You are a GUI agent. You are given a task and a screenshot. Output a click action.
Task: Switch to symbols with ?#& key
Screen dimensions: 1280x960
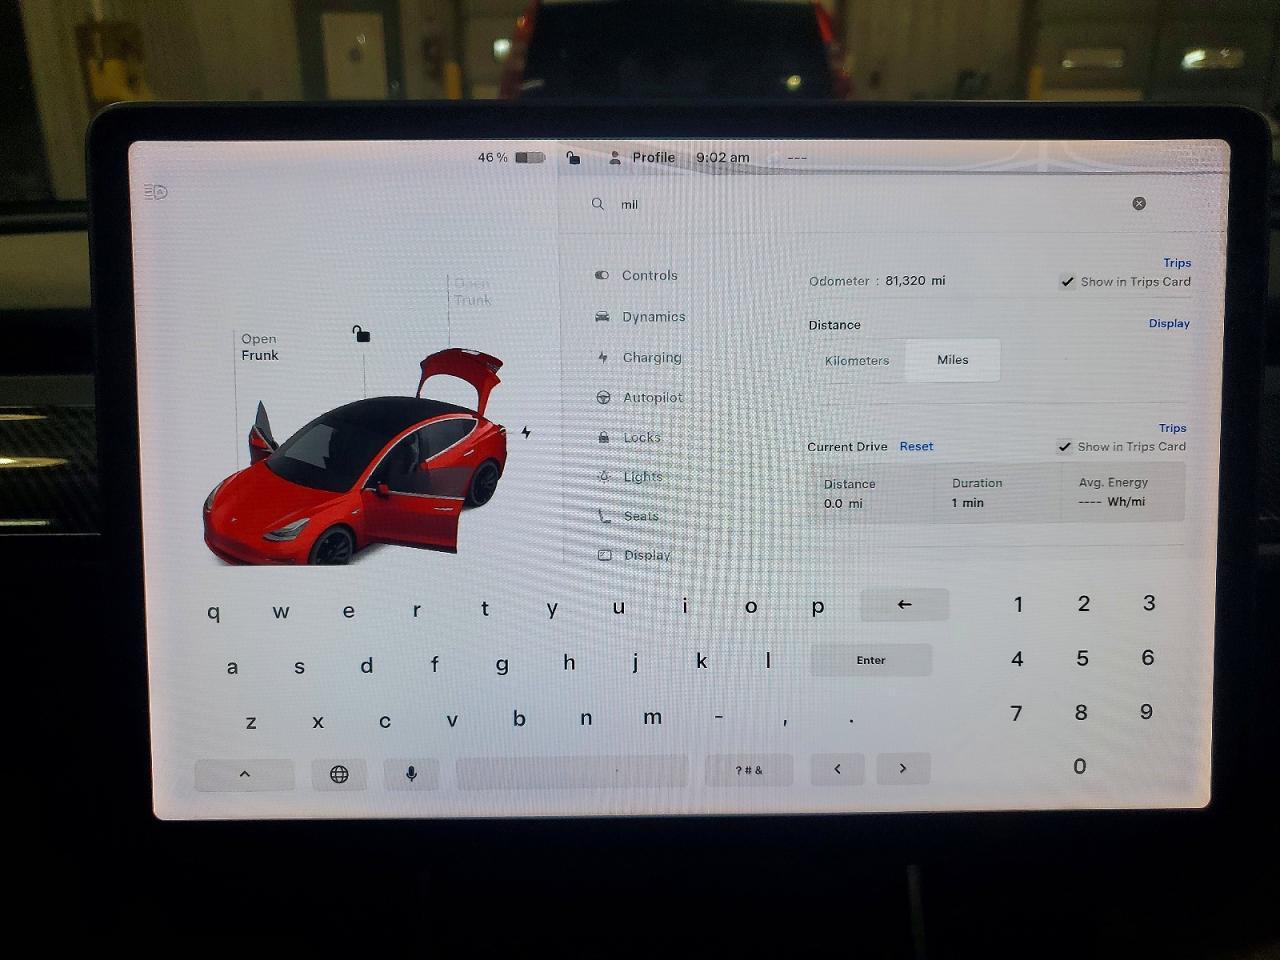point(749,770)
